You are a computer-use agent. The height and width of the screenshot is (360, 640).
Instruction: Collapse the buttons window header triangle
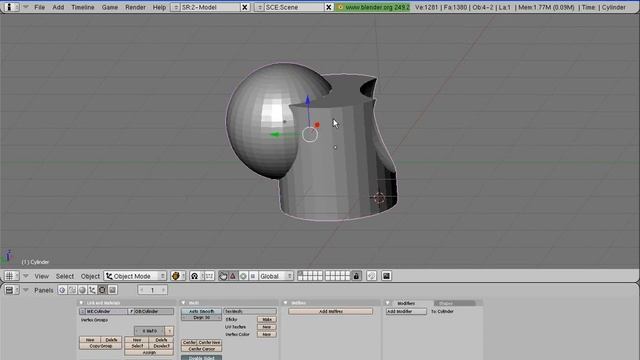(26, 290)
